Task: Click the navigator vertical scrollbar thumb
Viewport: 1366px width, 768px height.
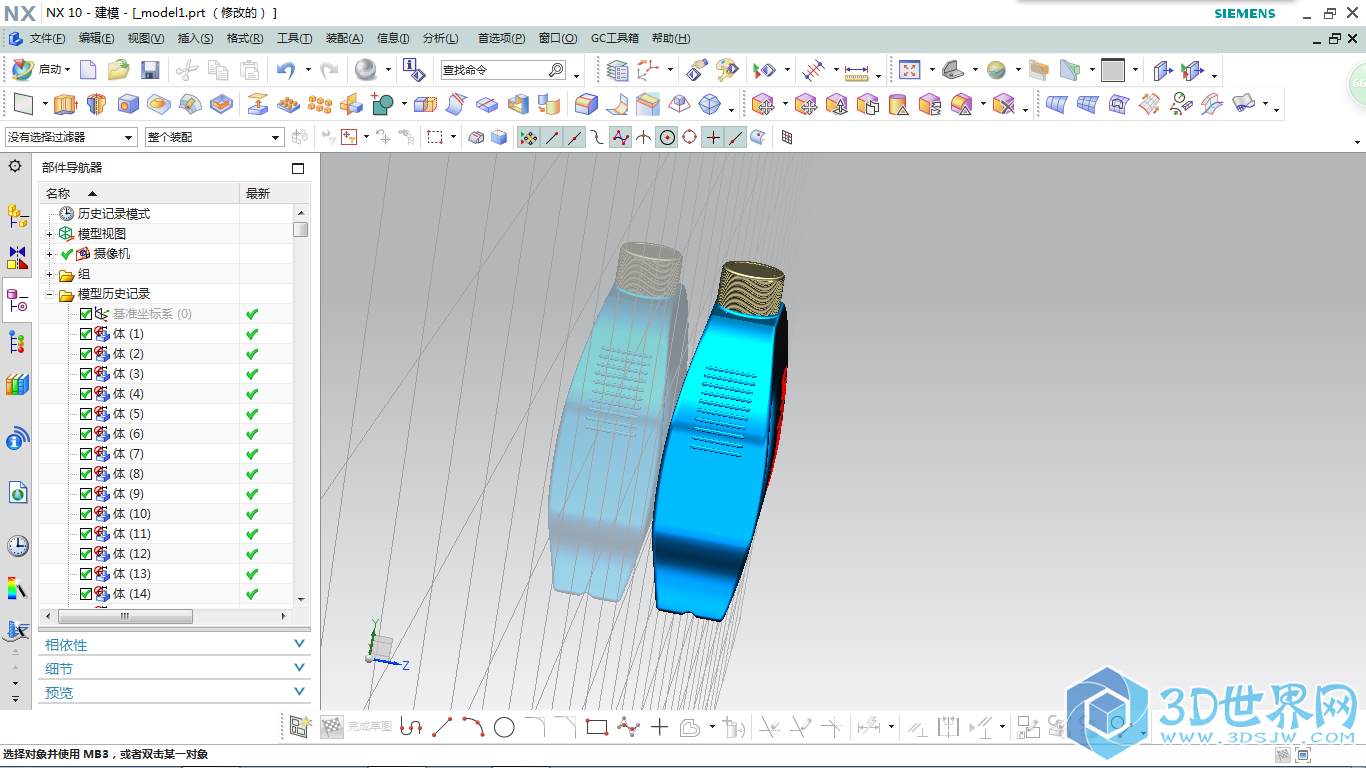Action: pyautogui.click(x=301, y=229)
